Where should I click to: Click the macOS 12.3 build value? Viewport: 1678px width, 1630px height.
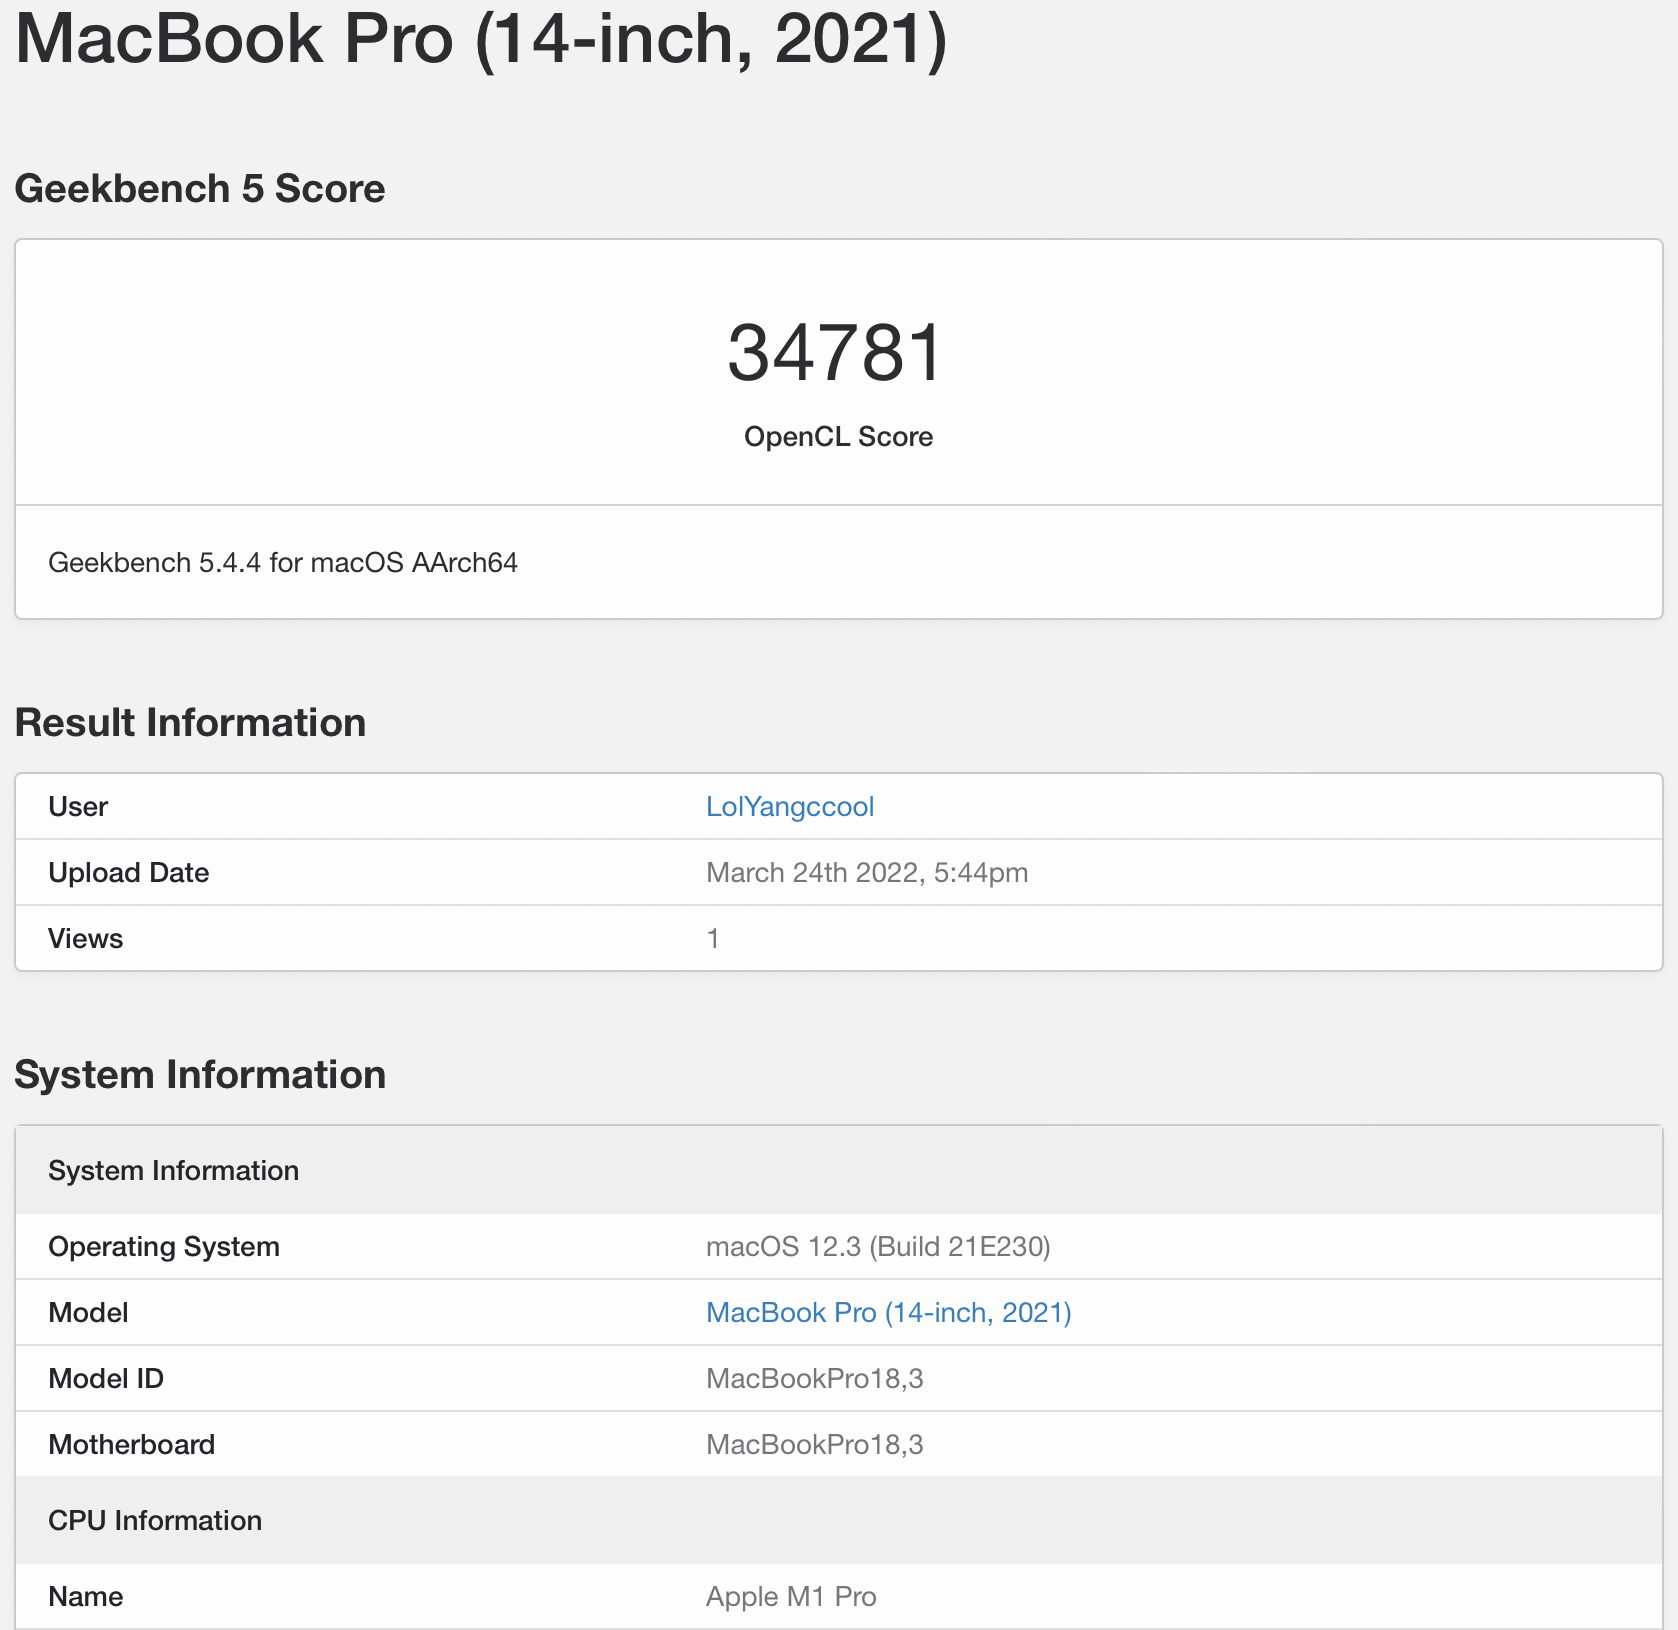coord(877,1247)
